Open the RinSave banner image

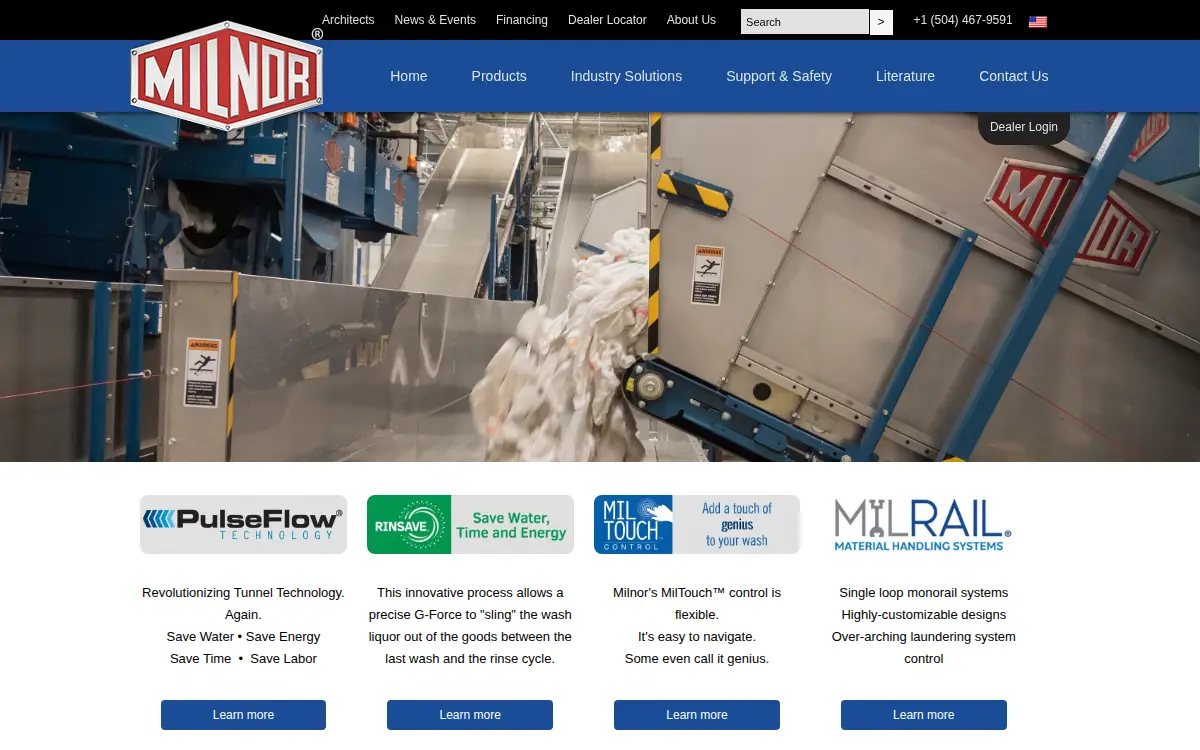470,524
